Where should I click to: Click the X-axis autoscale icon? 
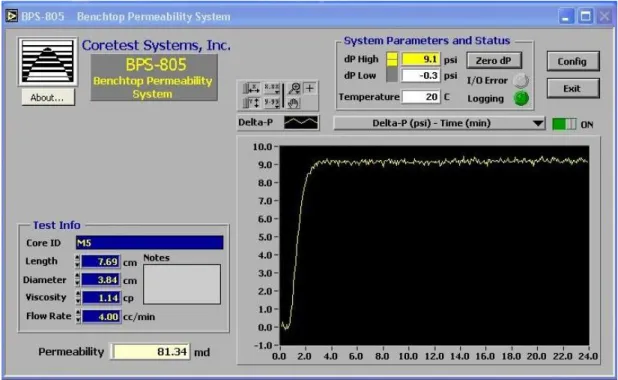251,88
